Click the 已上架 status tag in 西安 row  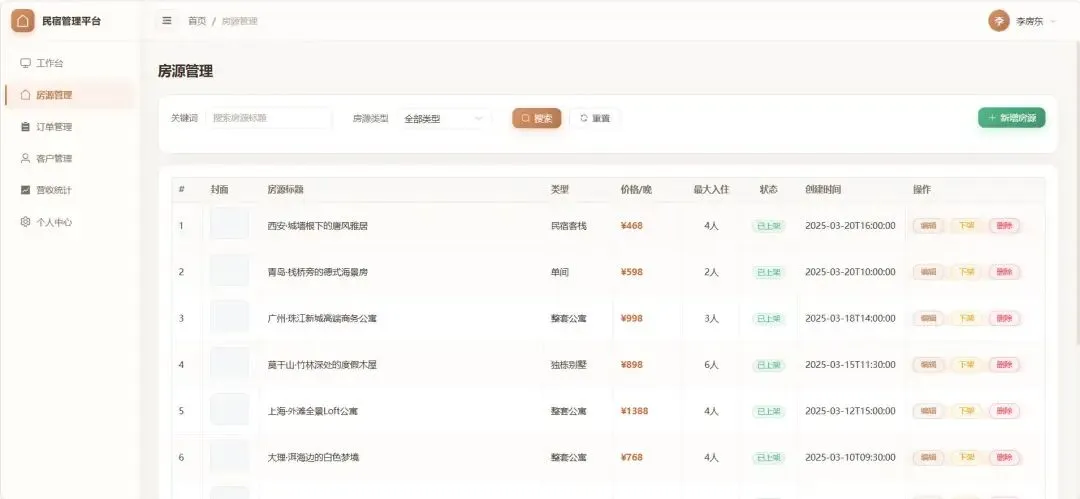tap(769, 226)
